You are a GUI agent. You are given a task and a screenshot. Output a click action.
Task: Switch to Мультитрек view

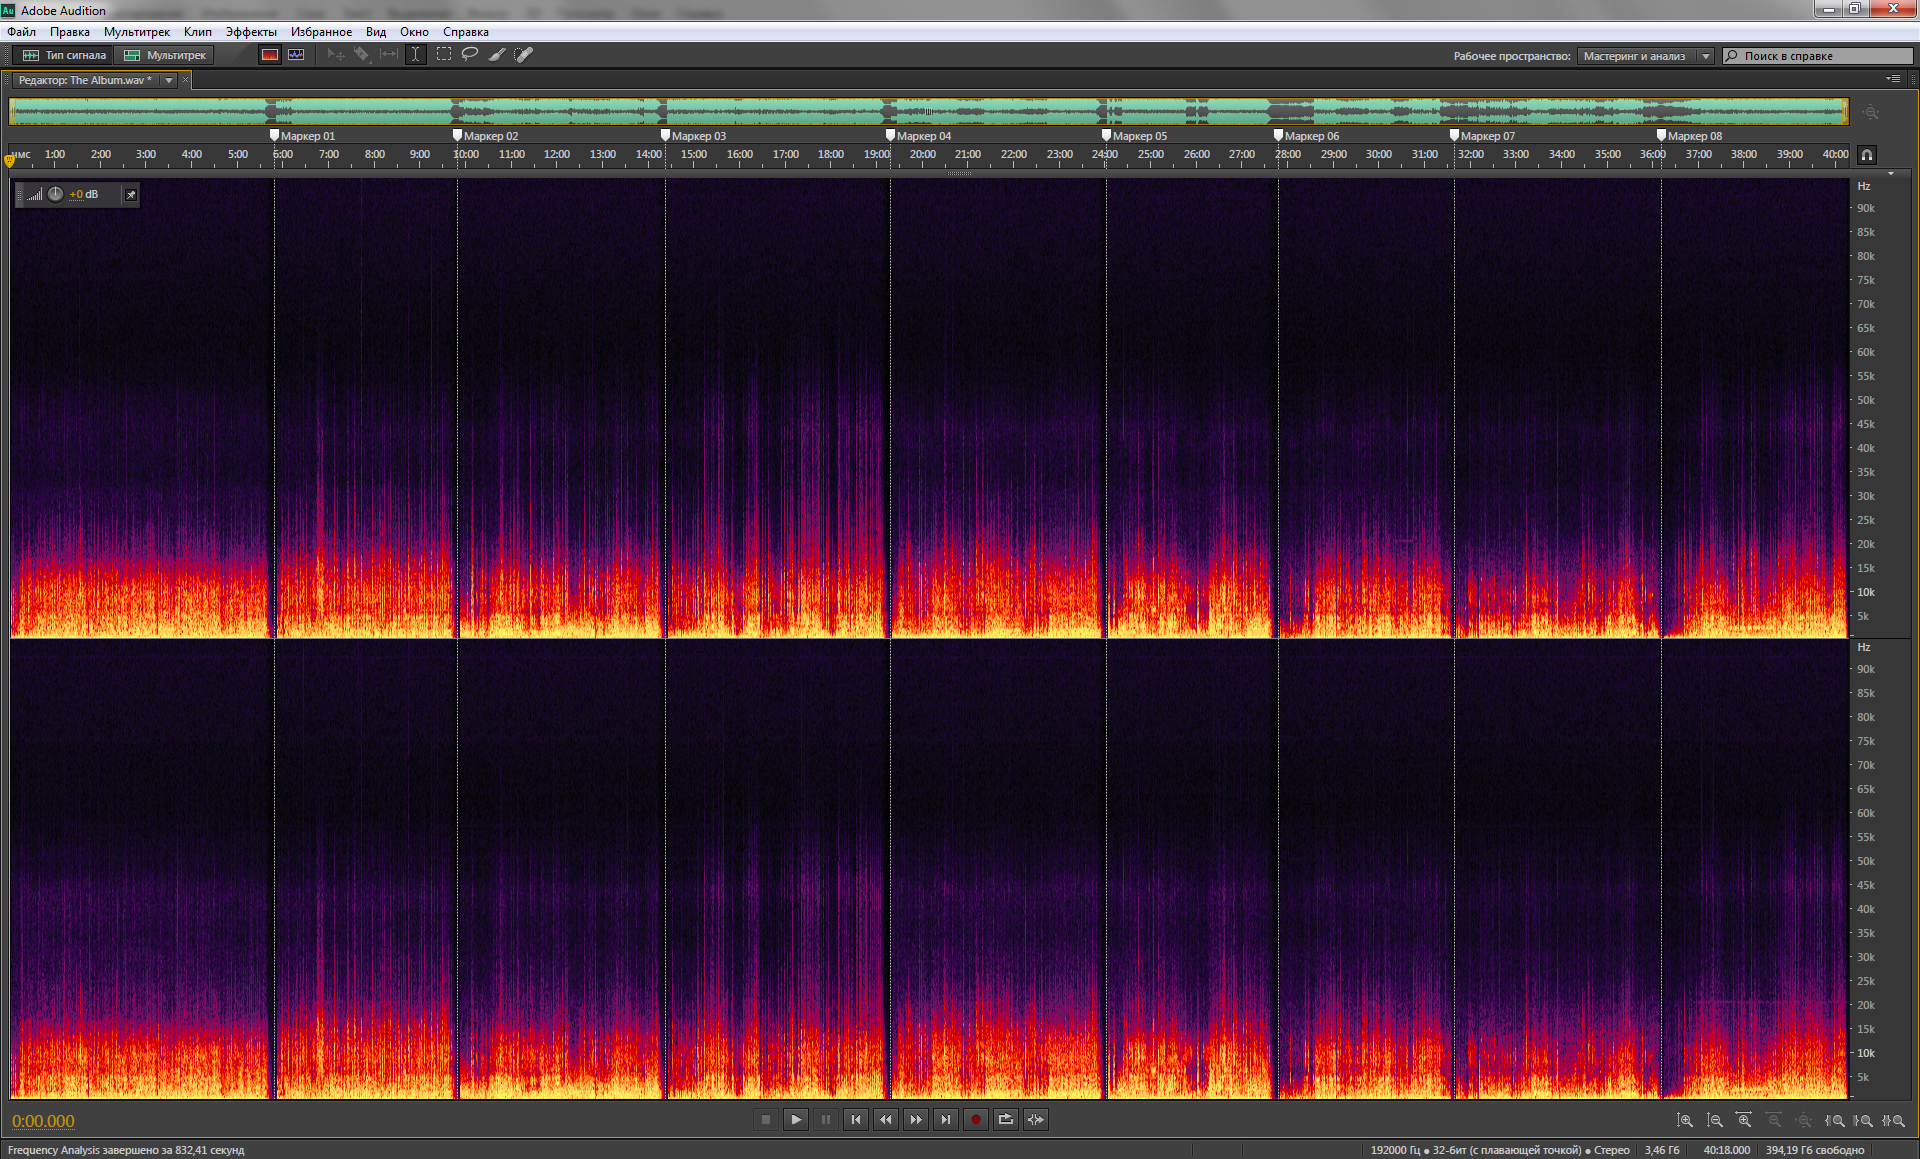pyautogui.click(x=164, y=55)
